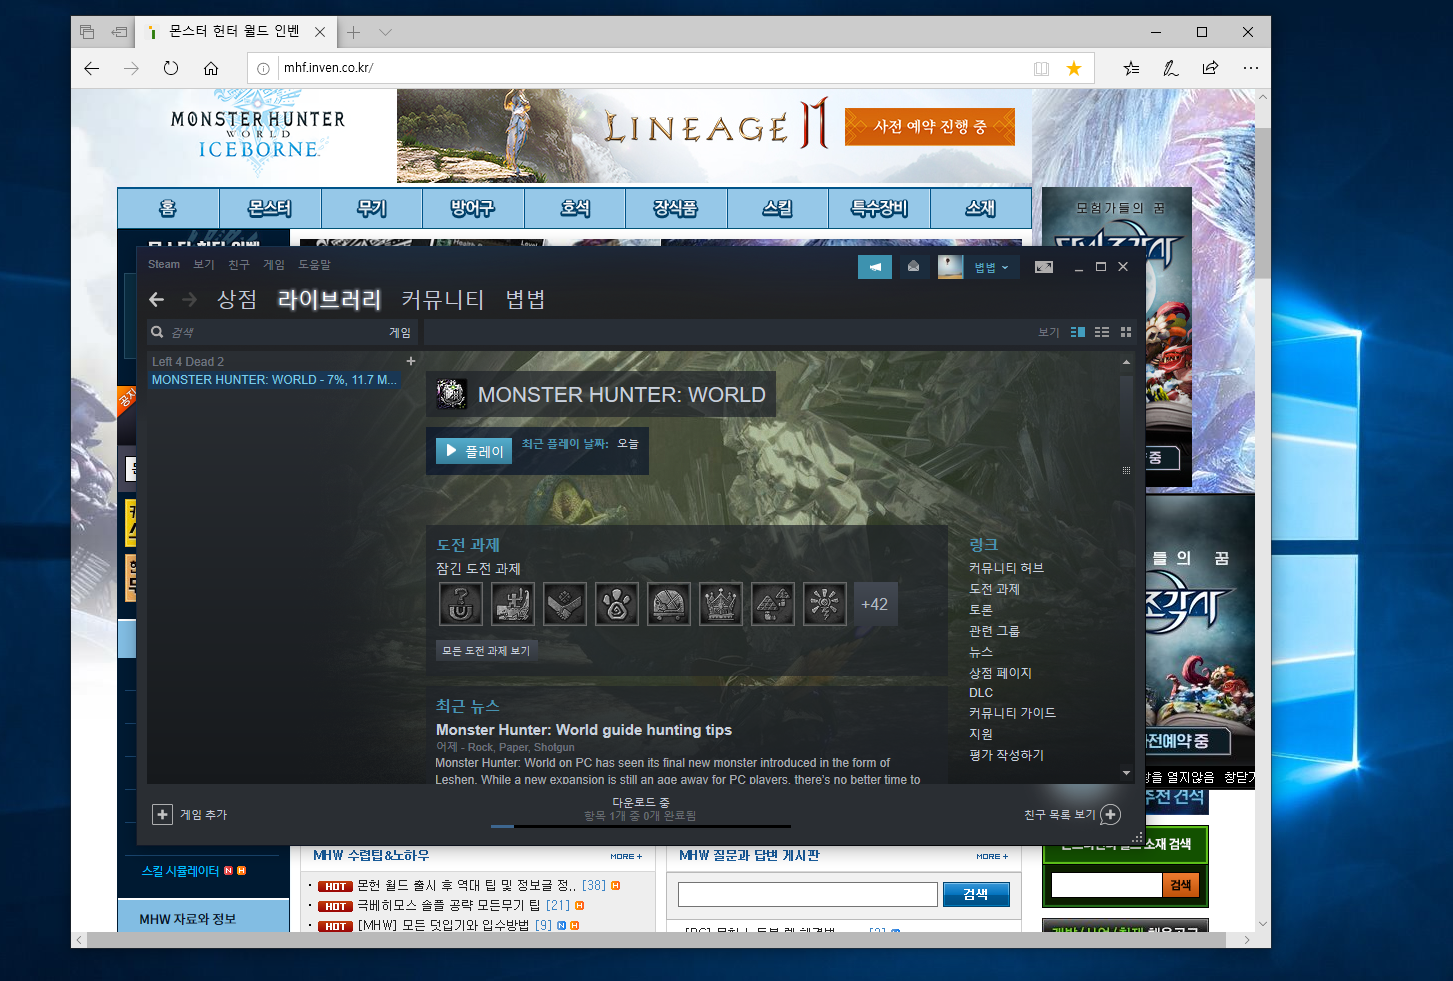Image resolution: width=1453 pixels, height=981 pixels.
Task: Open the 친구 menu in Steam
Action: [239, 264]
